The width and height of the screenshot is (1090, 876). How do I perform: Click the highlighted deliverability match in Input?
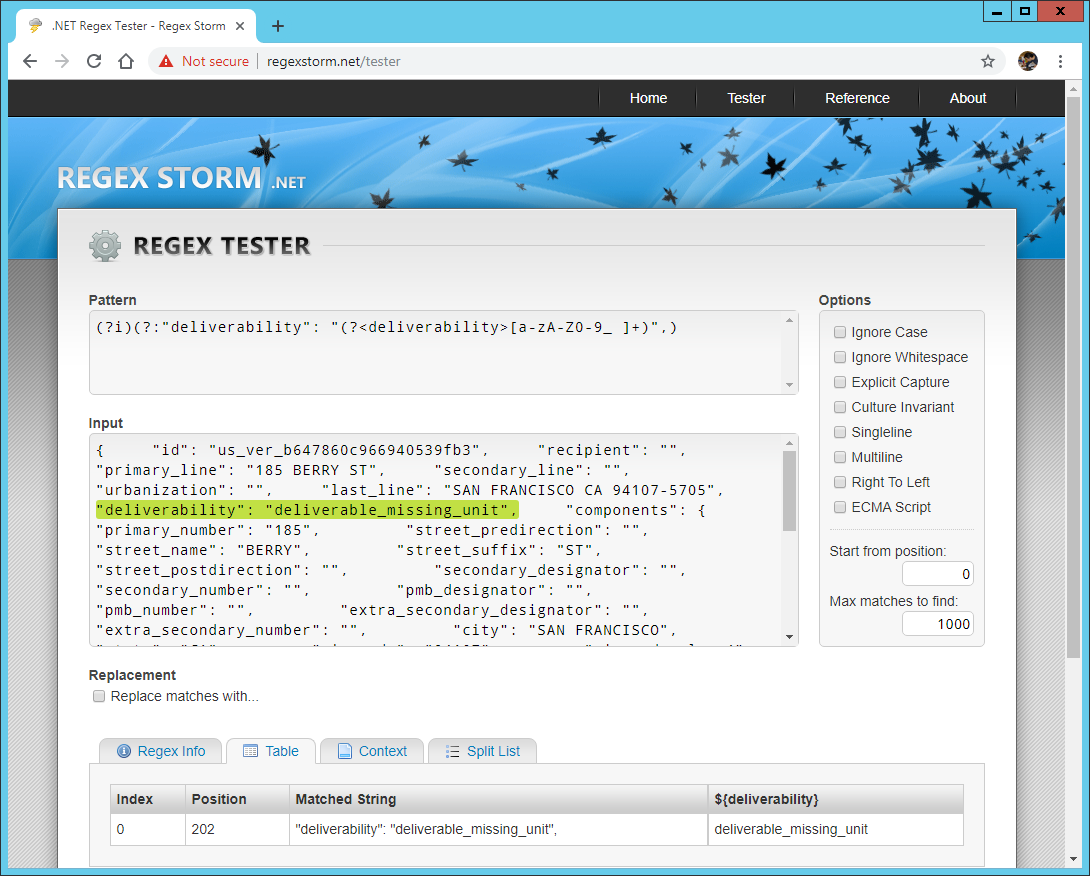pos(307,510)
